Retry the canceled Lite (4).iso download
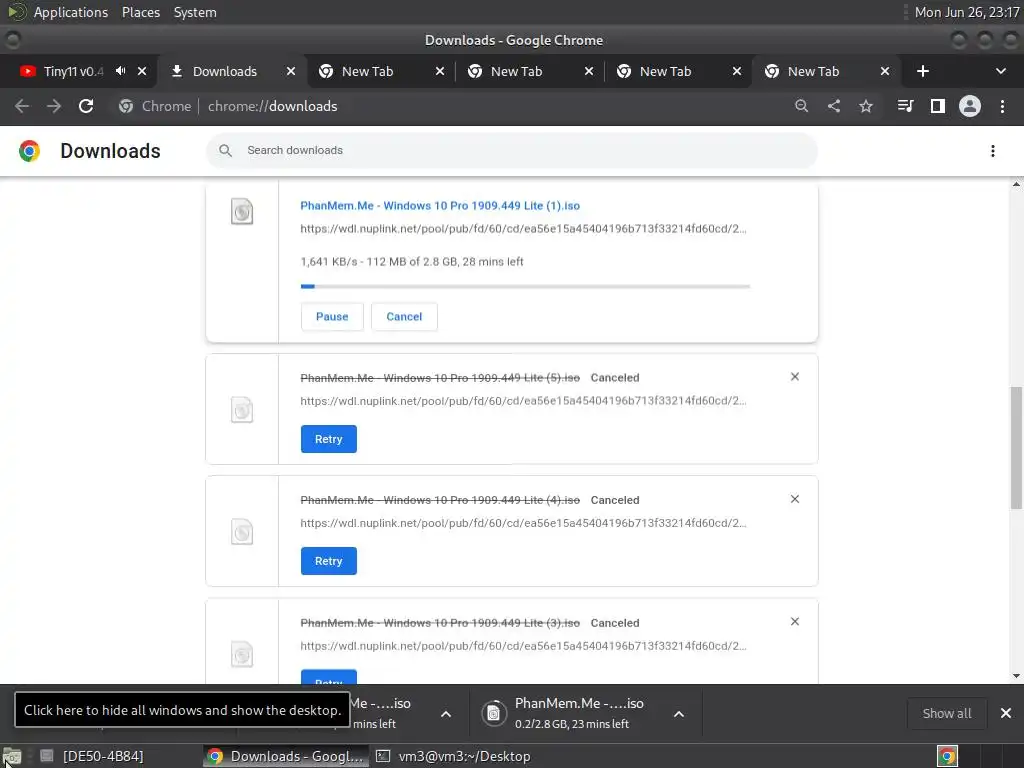 [328, 561]
